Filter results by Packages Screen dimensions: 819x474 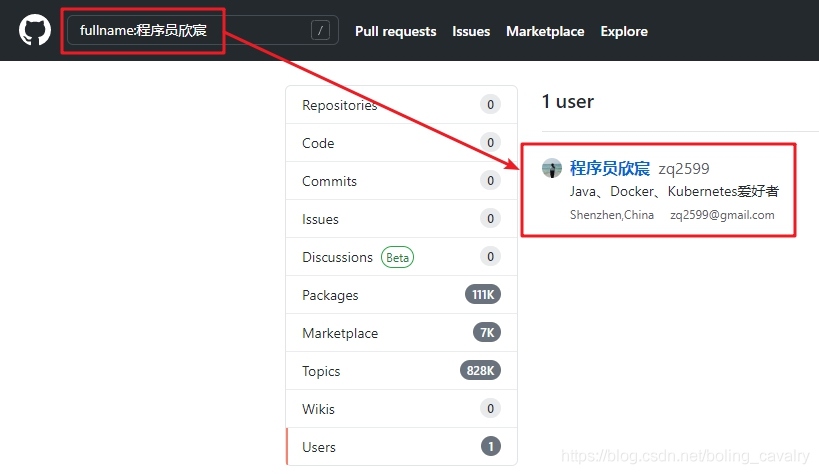coord(401,295)
